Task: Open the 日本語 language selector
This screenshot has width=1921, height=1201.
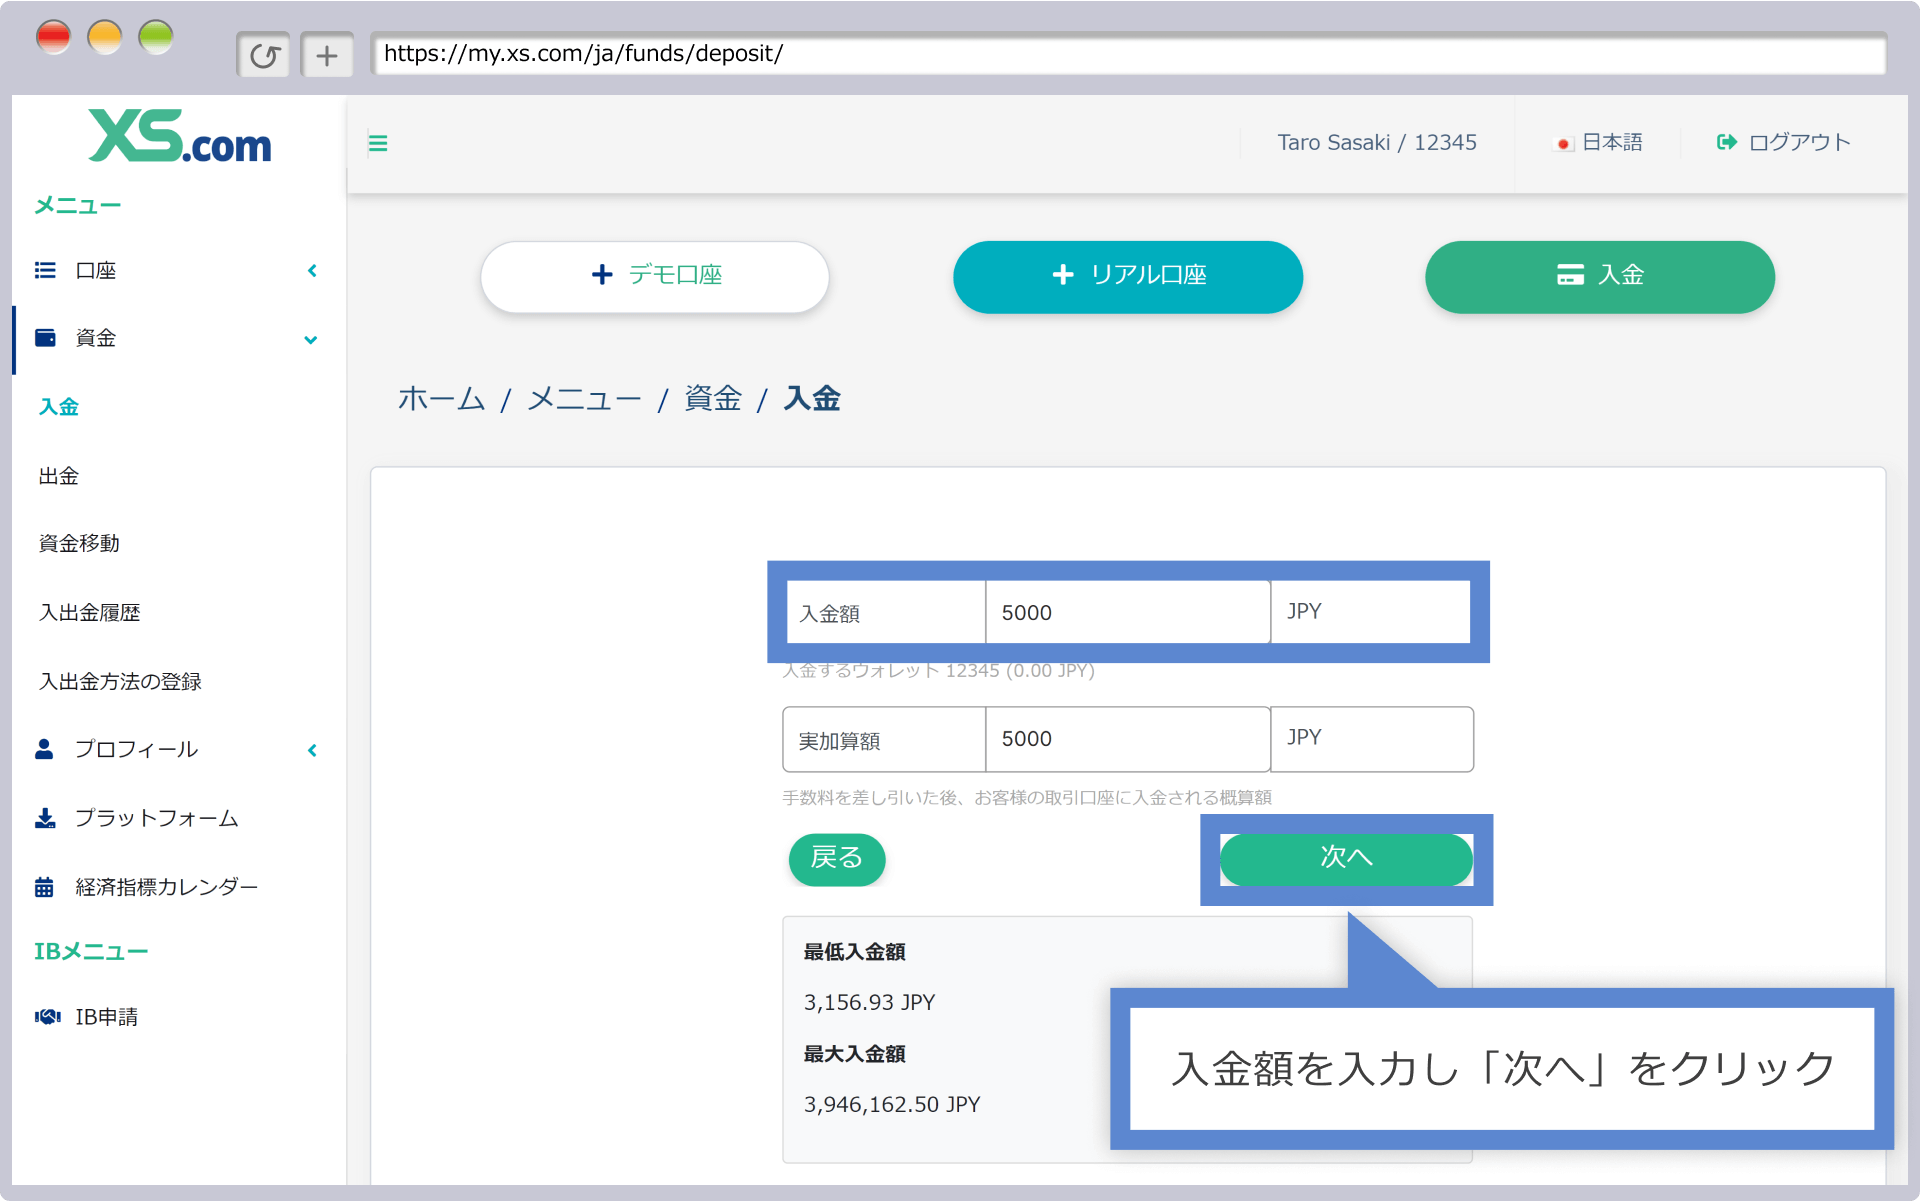Action: [1598, 143]
